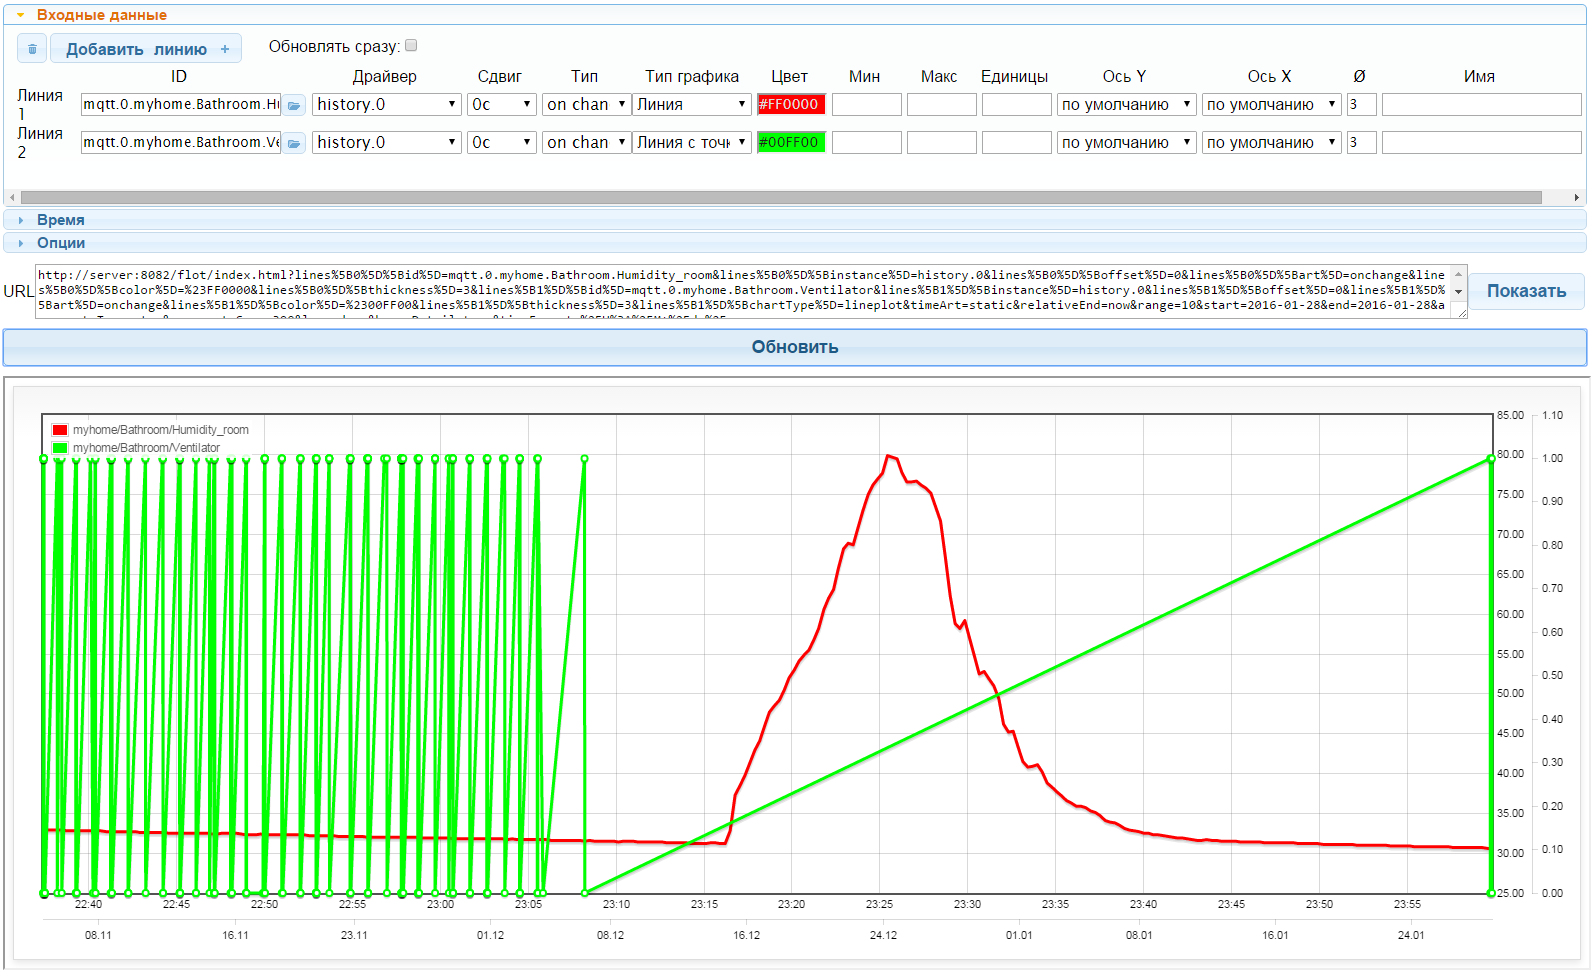This screenshot has width=1595, height=973.
Task: Click Добавить линию button
Action: click(x=146, y=49)
